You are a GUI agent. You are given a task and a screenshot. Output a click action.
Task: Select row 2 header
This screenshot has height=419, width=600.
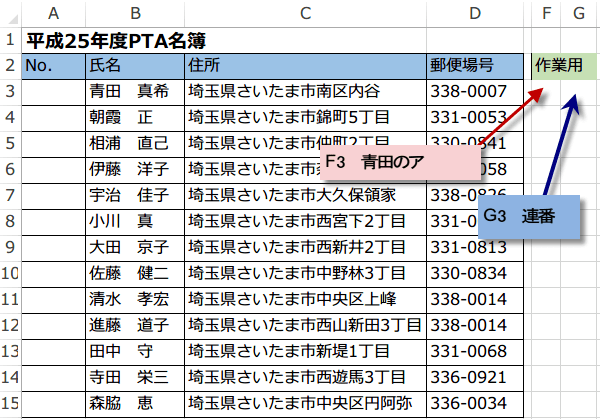coord(10,66)
